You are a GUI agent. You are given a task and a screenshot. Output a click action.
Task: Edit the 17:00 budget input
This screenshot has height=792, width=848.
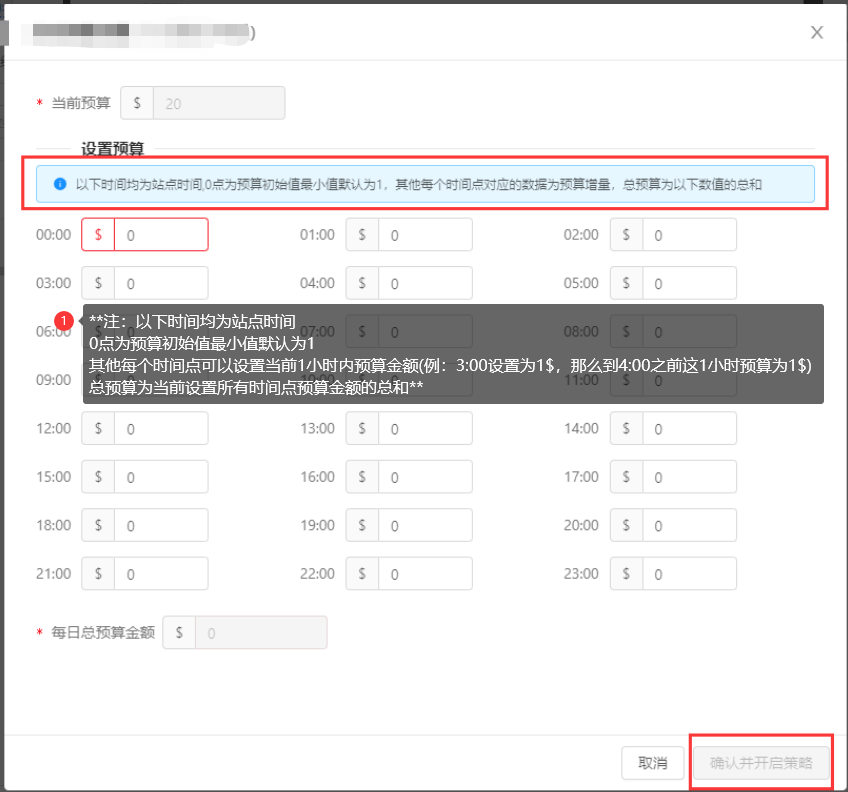(x=689, y=477)
